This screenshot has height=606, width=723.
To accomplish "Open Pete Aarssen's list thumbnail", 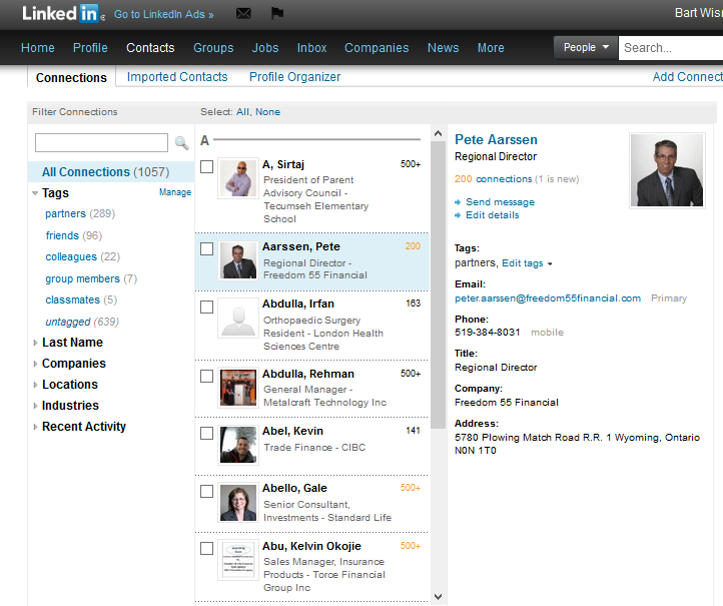I will point(238,261).
